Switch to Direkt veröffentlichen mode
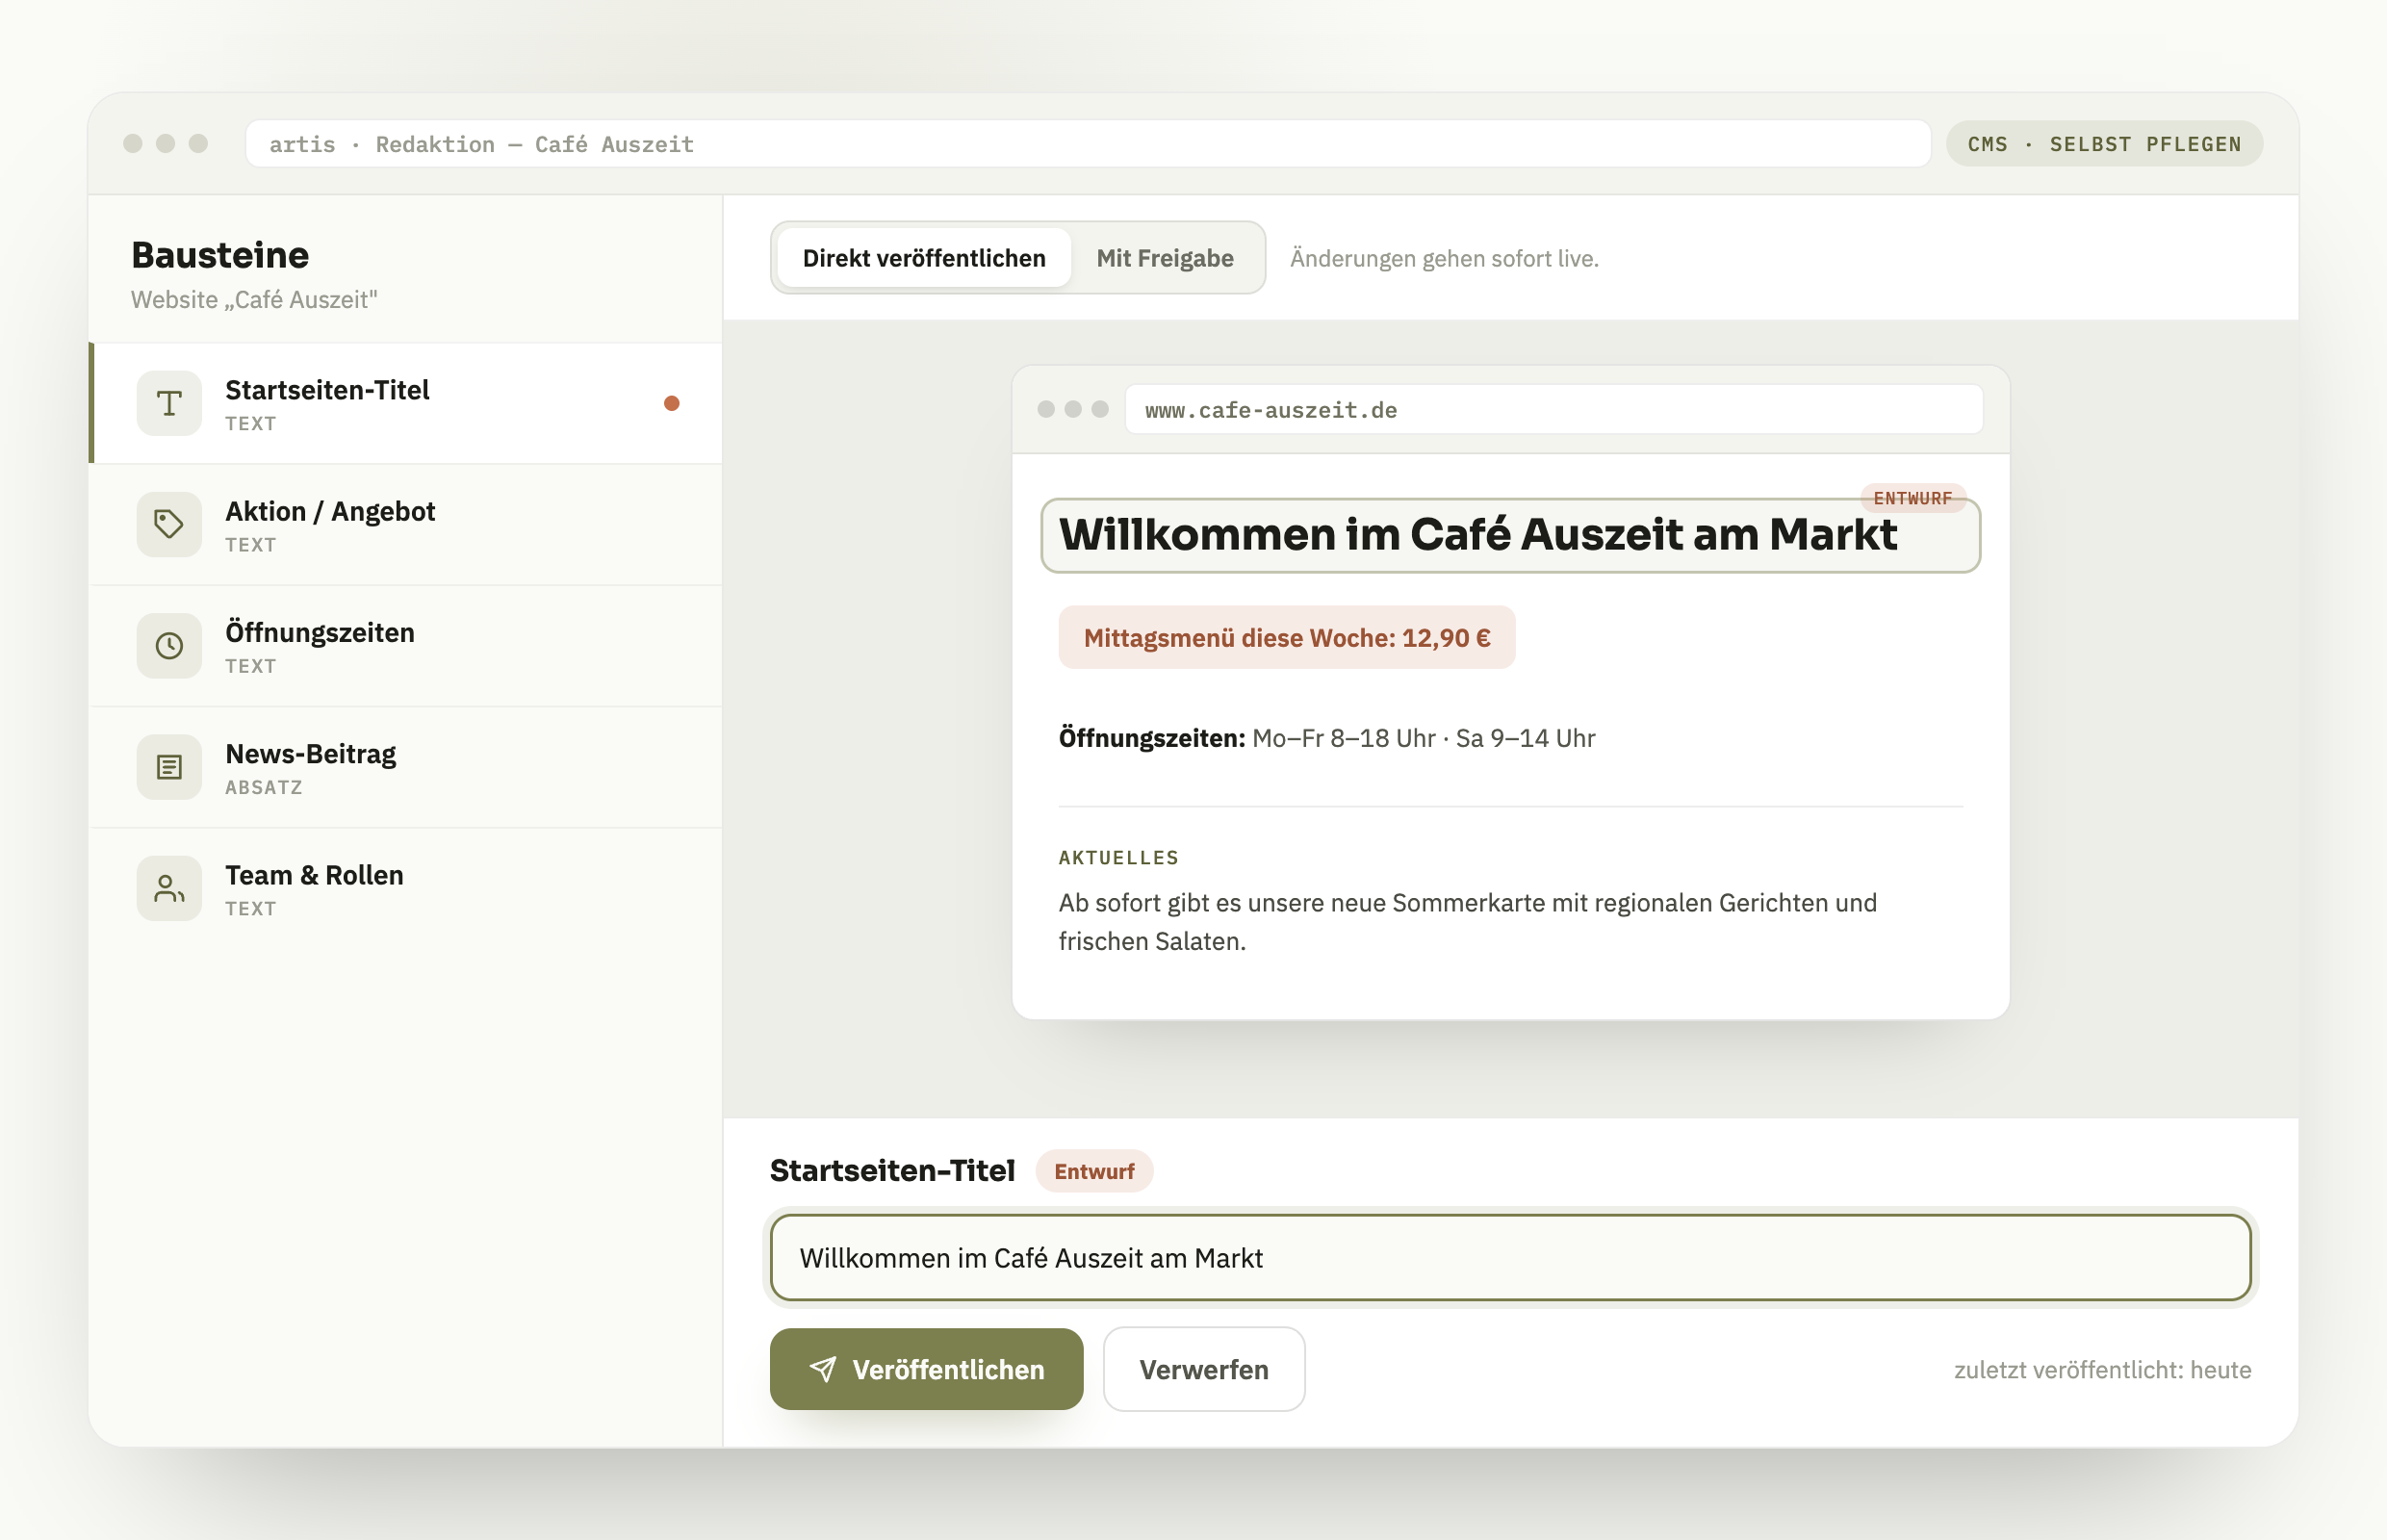Screen dimensions: 2387x1540 pos(924,258)
